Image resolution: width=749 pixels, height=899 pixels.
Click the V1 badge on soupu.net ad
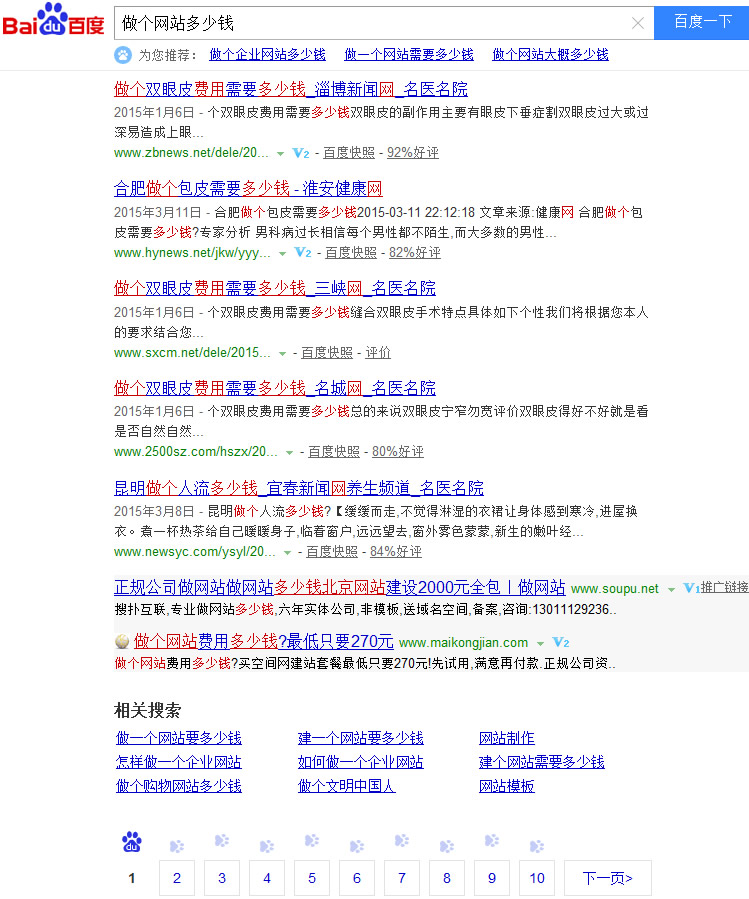pyautogui.click(x=691, y=588)
